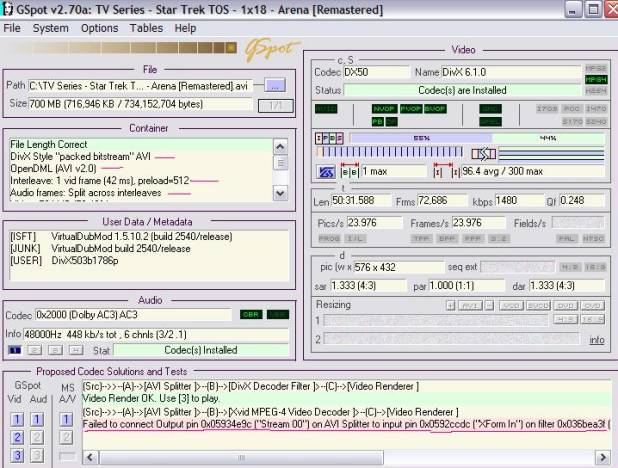Click the audio 'Codec(s) Installed' status bar
The height and width of the screenshot is (468, 618).
tap(201, 350)
